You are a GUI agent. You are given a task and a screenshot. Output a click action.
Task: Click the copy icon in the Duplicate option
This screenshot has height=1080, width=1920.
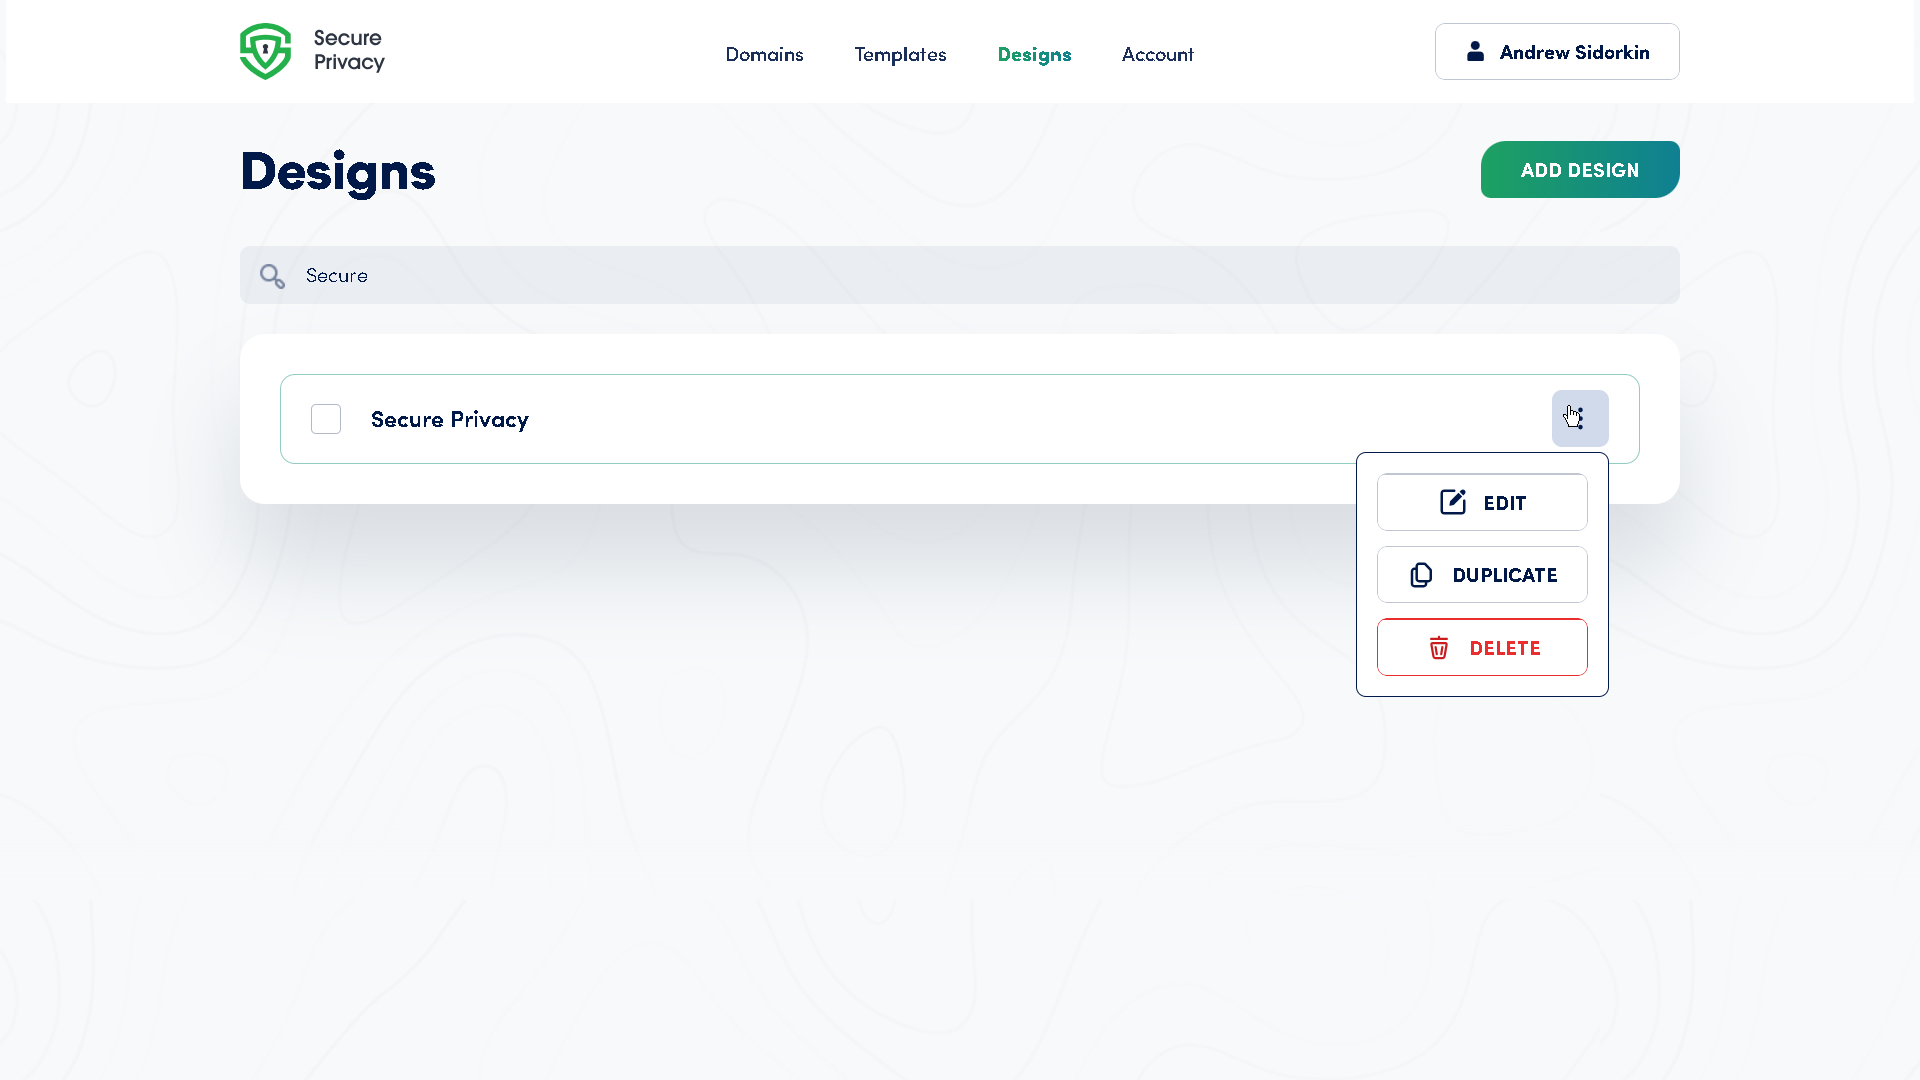(x=1421, y=575)
